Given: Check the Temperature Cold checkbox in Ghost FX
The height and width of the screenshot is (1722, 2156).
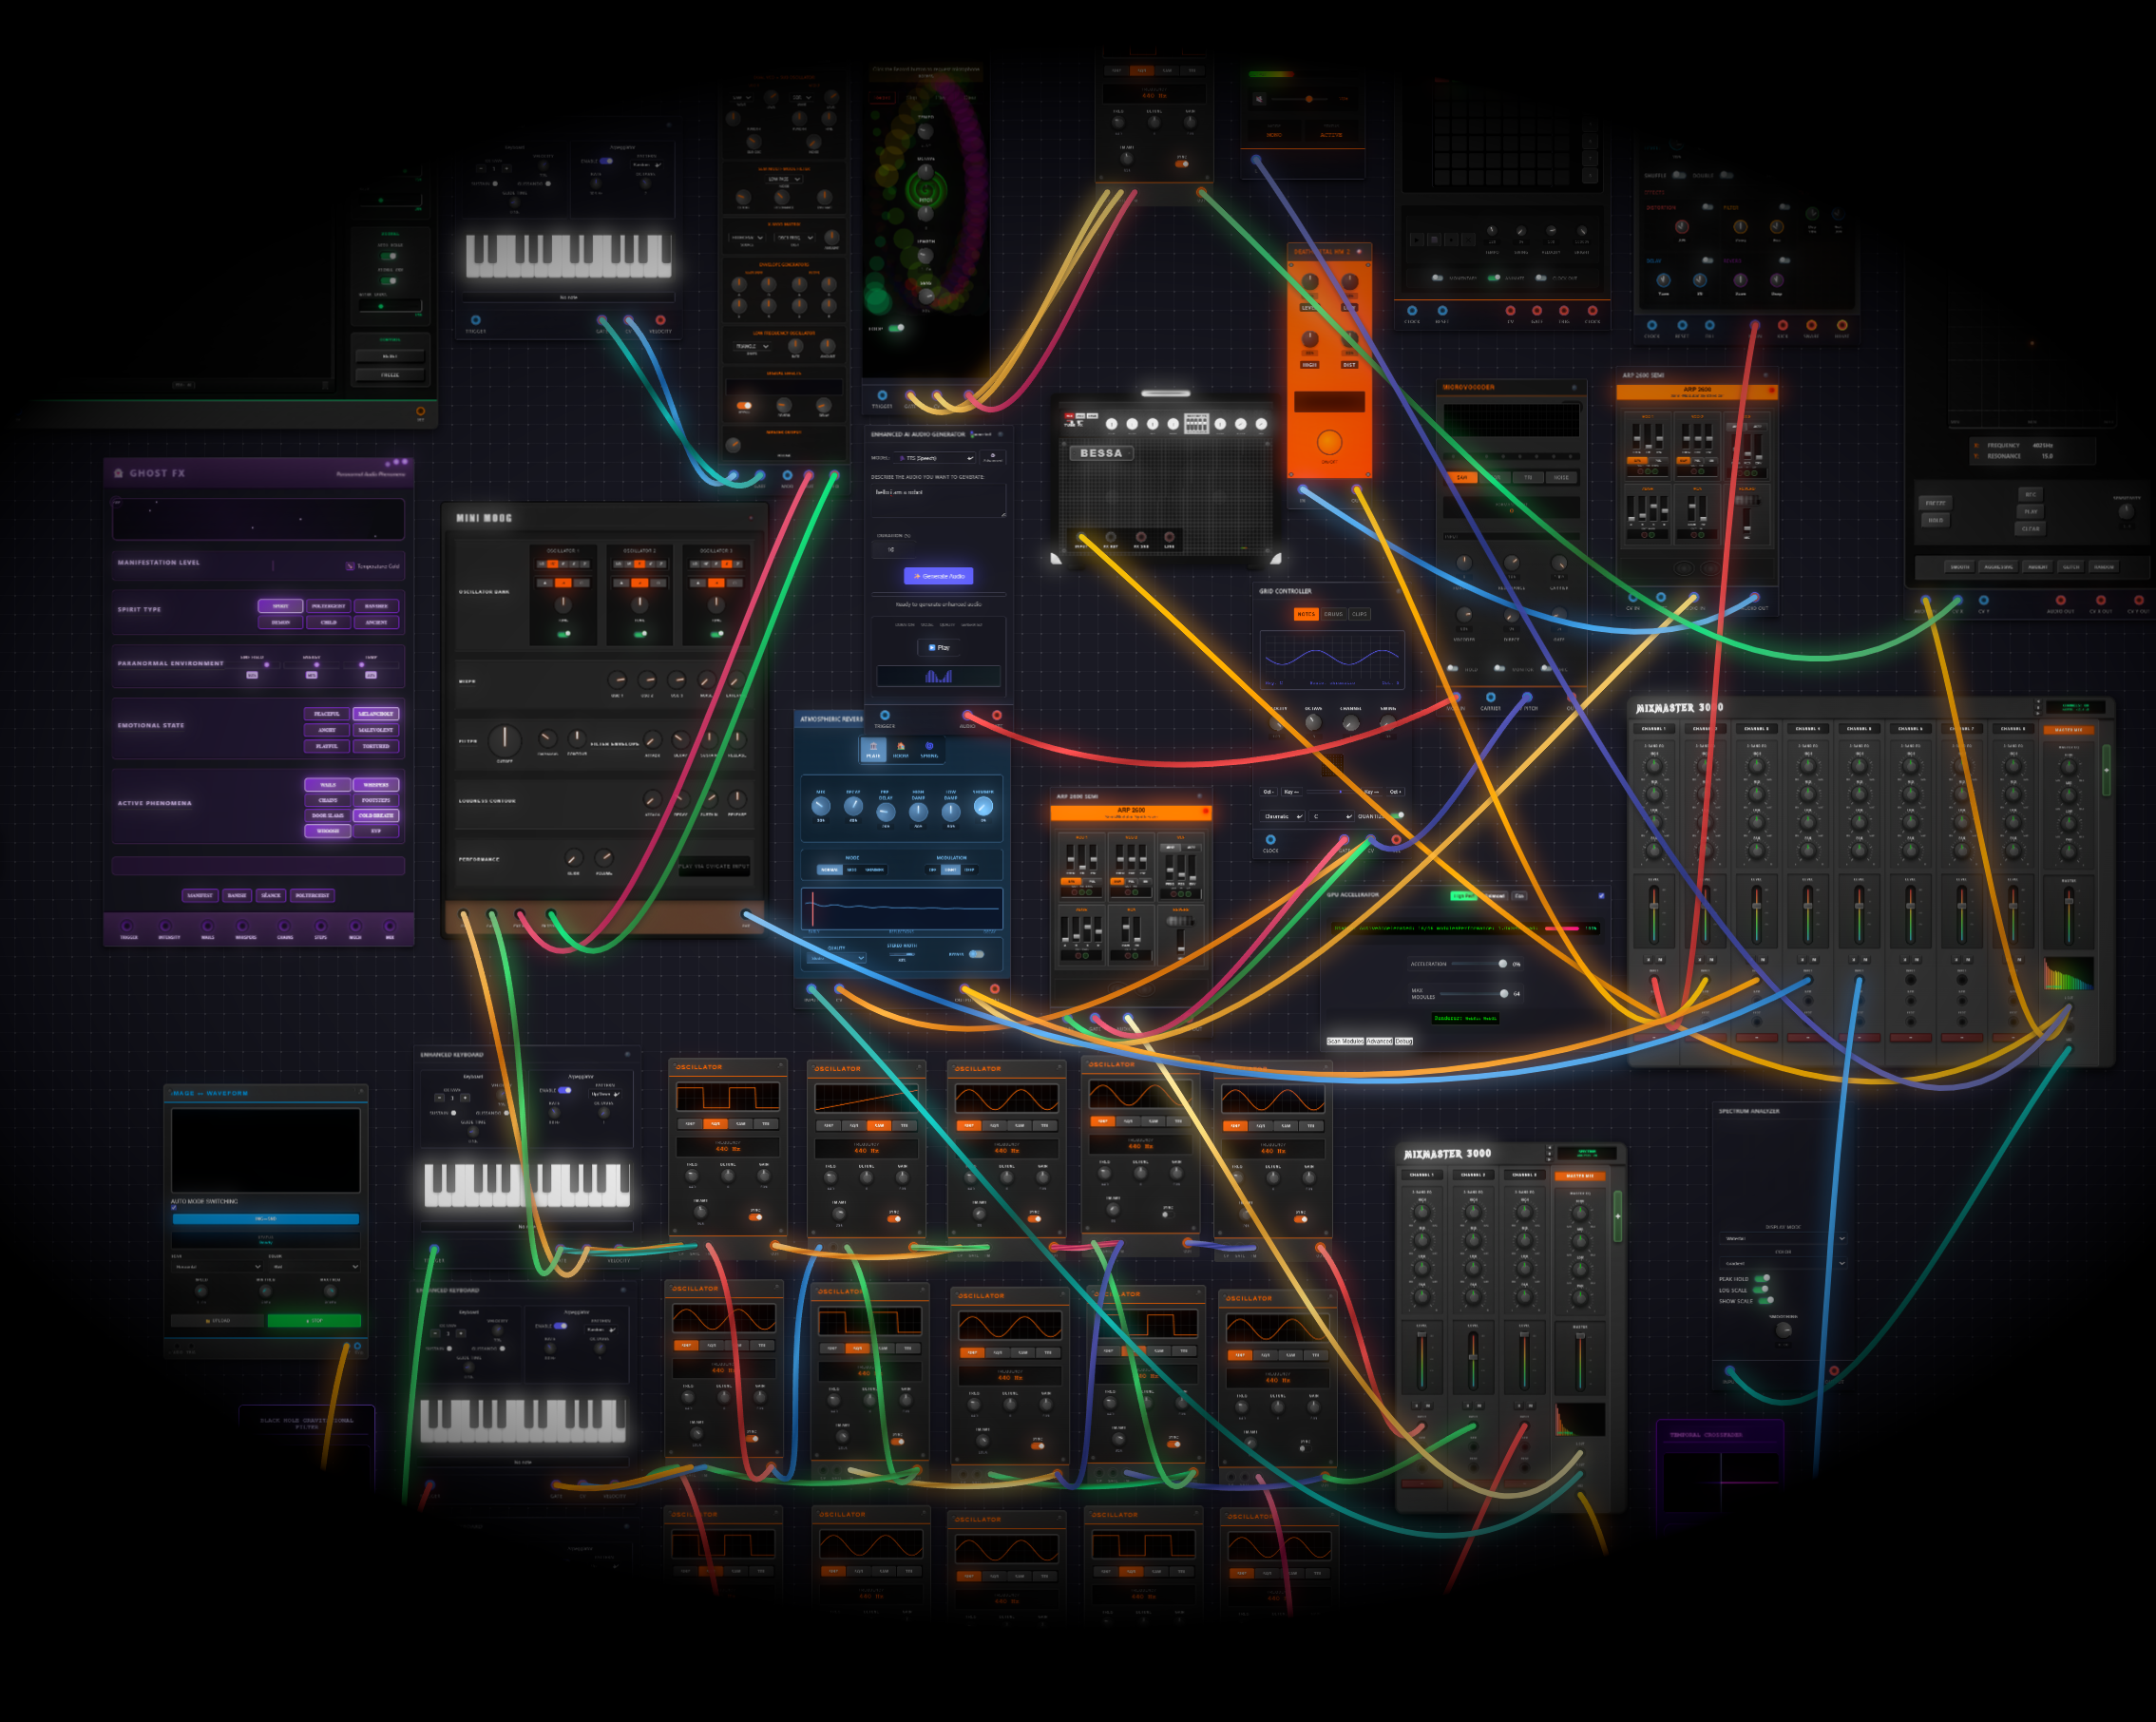Looking at the screenshot, I should [350, 566].
